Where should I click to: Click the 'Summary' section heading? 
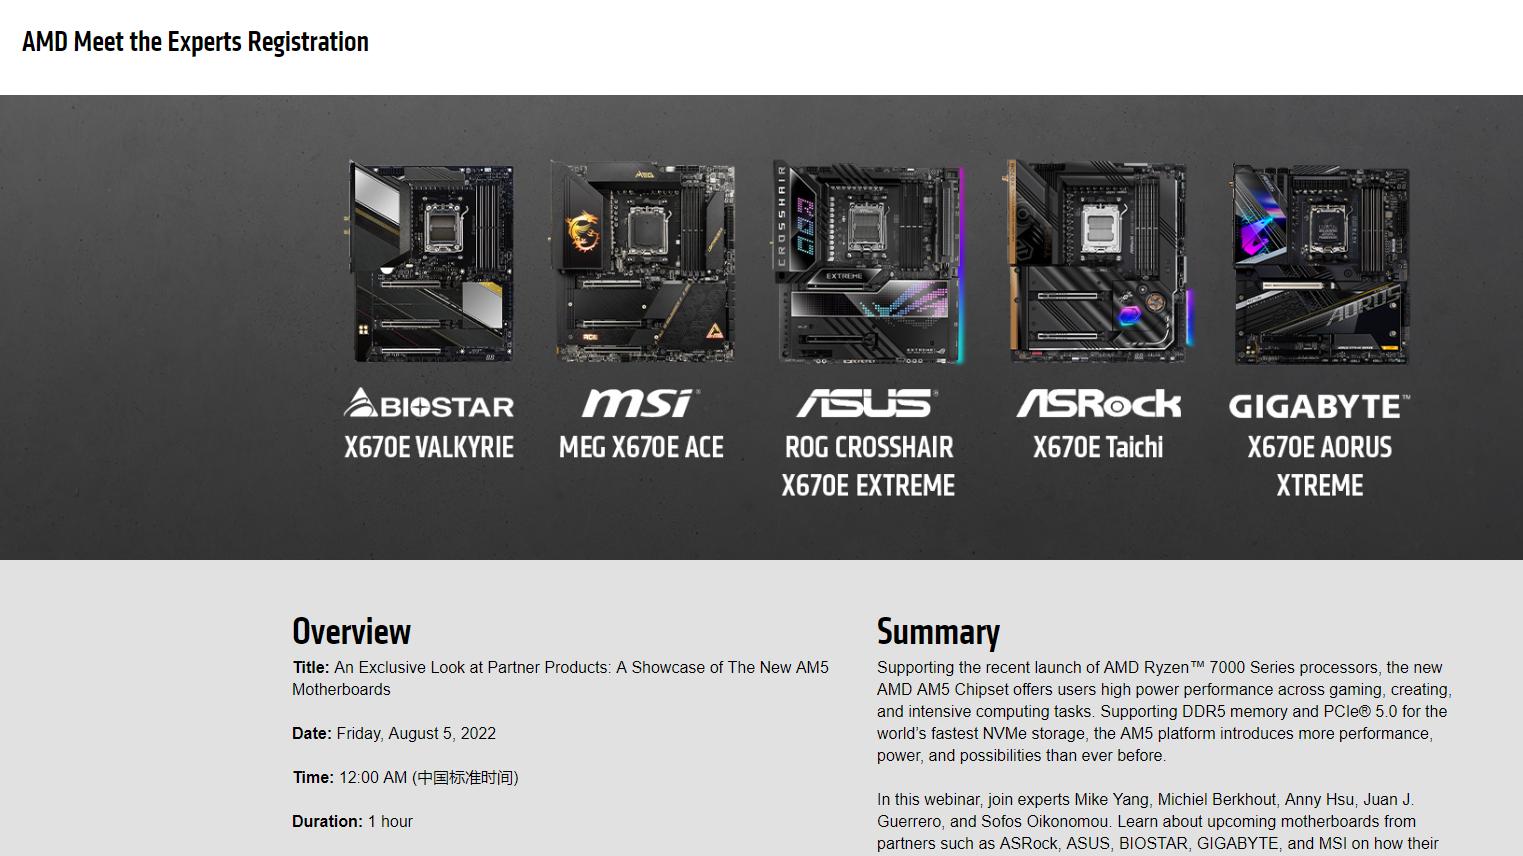(x=938, y=632)
